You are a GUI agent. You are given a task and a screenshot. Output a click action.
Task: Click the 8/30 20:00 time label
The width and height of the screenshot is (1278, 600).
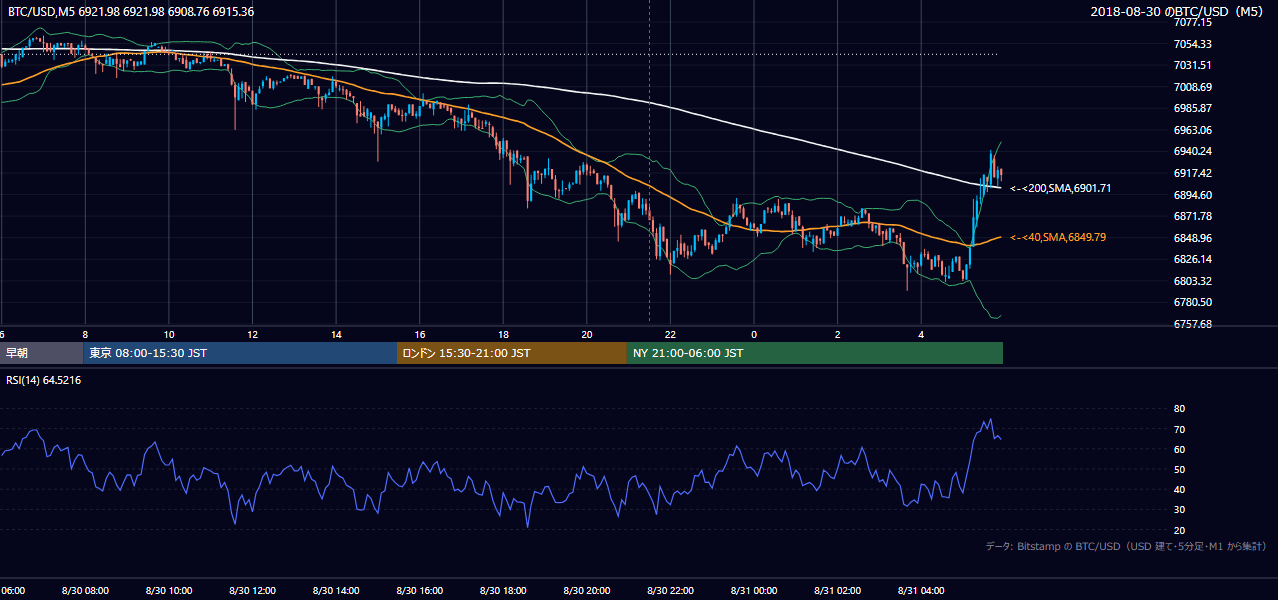(587, 591)
